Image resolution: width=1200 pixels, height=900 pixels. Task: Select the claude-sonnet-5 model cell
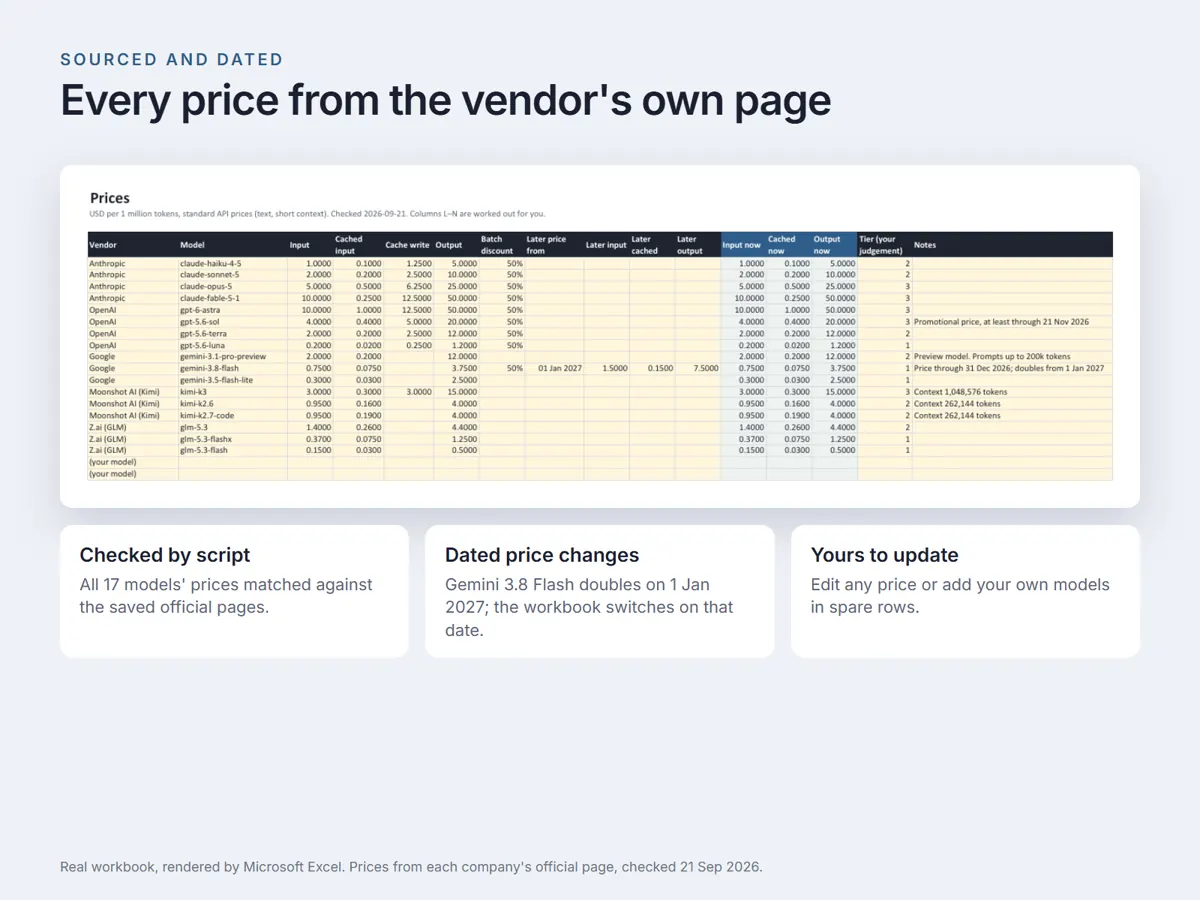[233, 275]
